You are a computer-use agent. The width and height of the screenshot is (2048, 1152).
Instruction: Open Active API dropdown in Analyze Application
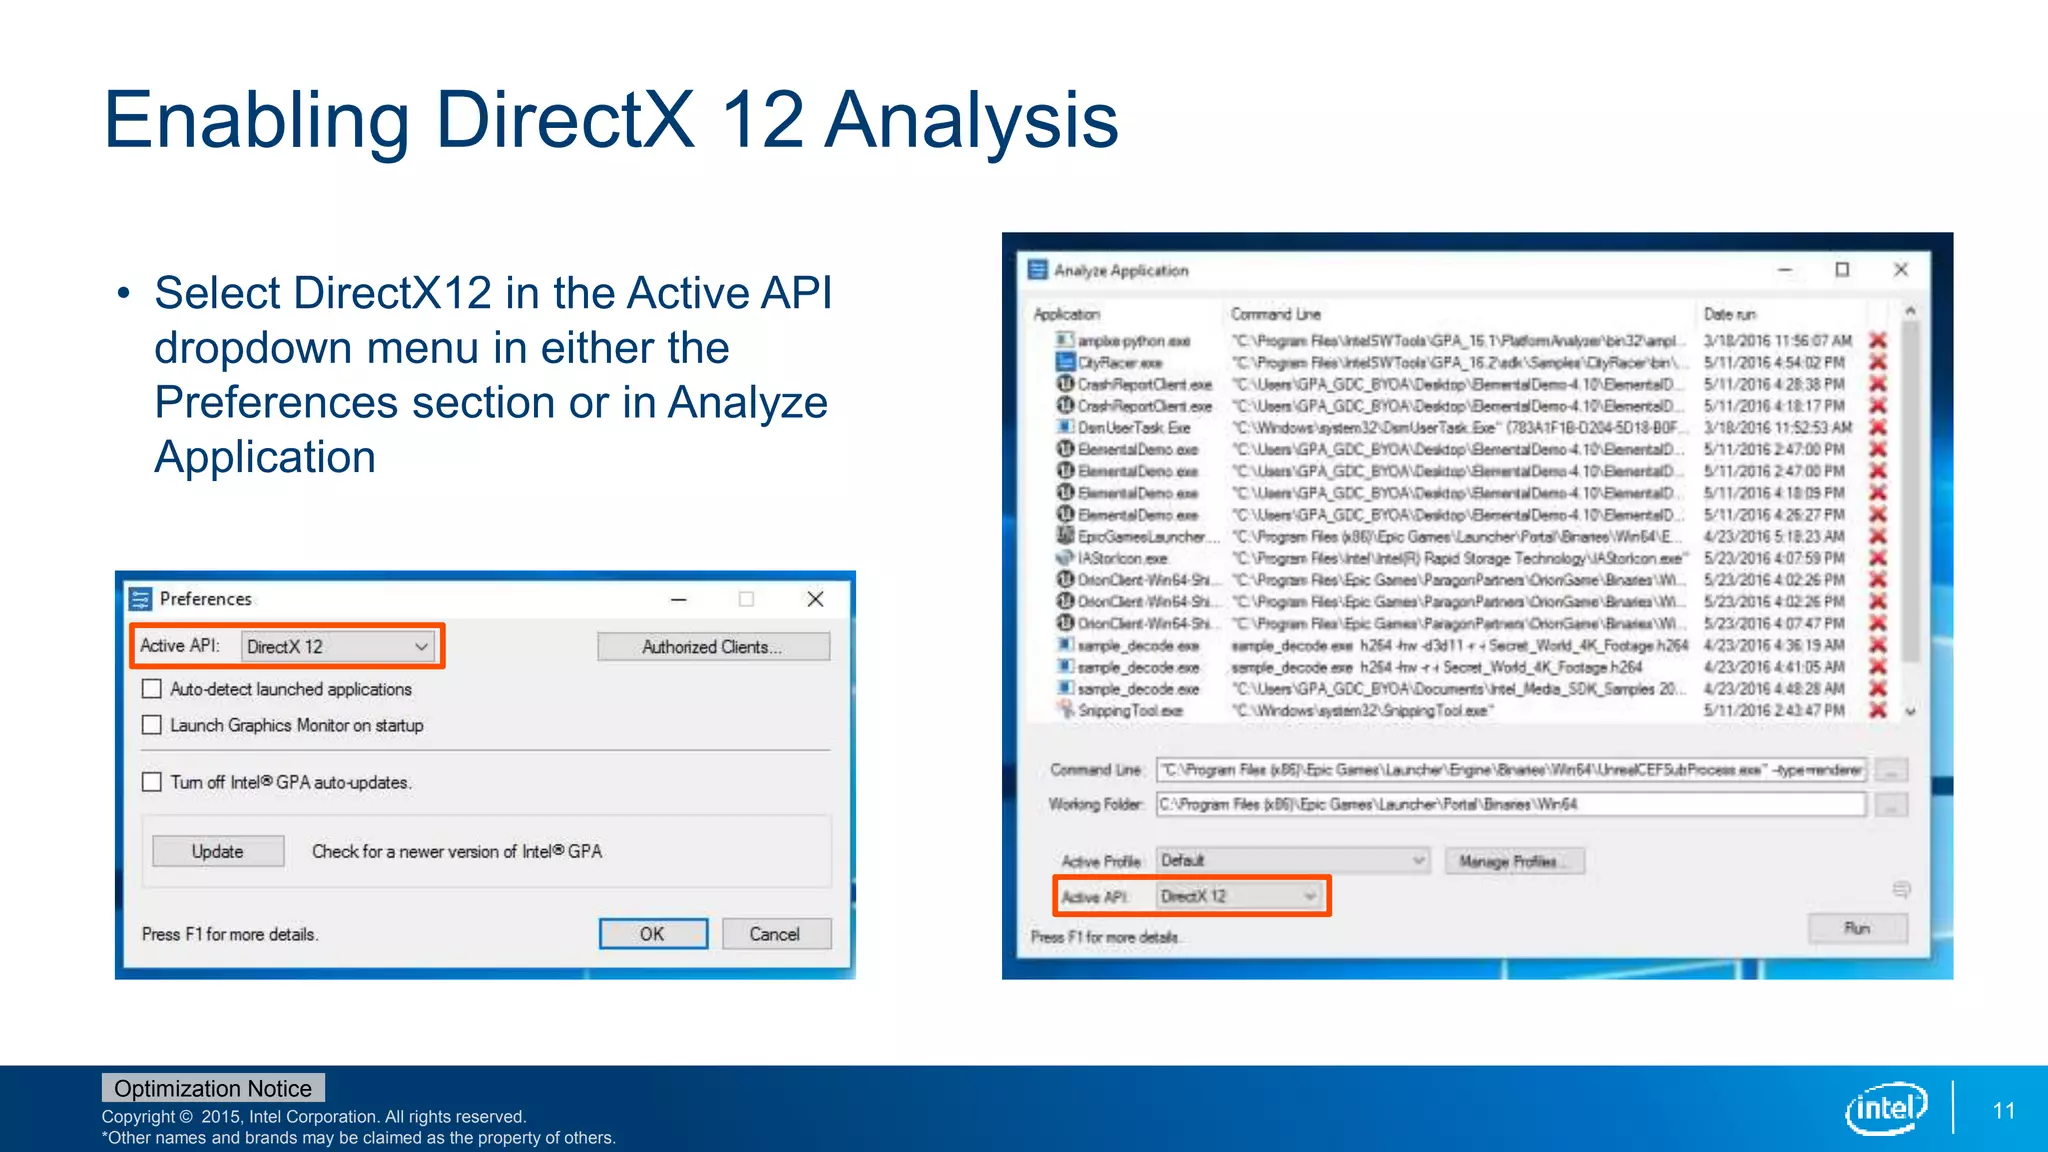click(x=1238, y=897)
